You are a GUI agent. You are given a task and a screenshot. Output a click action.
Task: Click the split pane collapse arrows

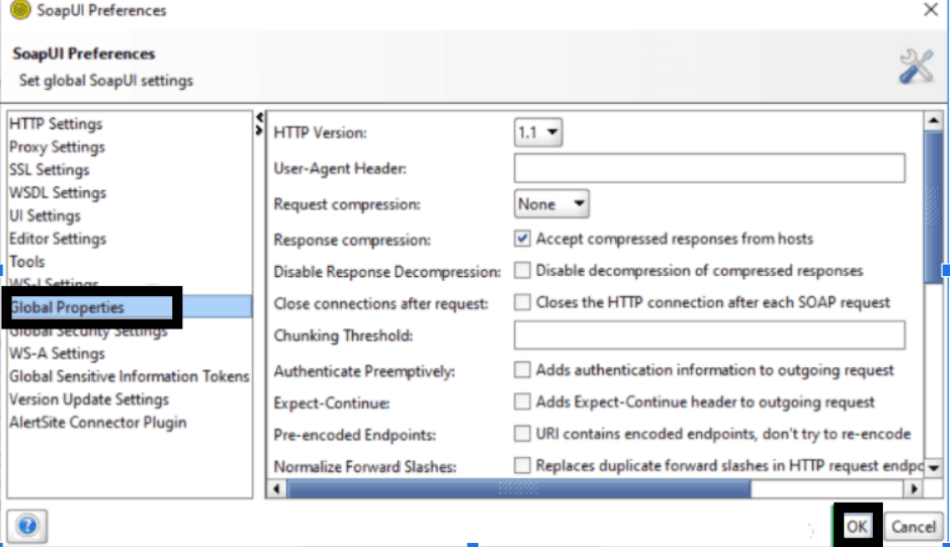tap(260, 123)
